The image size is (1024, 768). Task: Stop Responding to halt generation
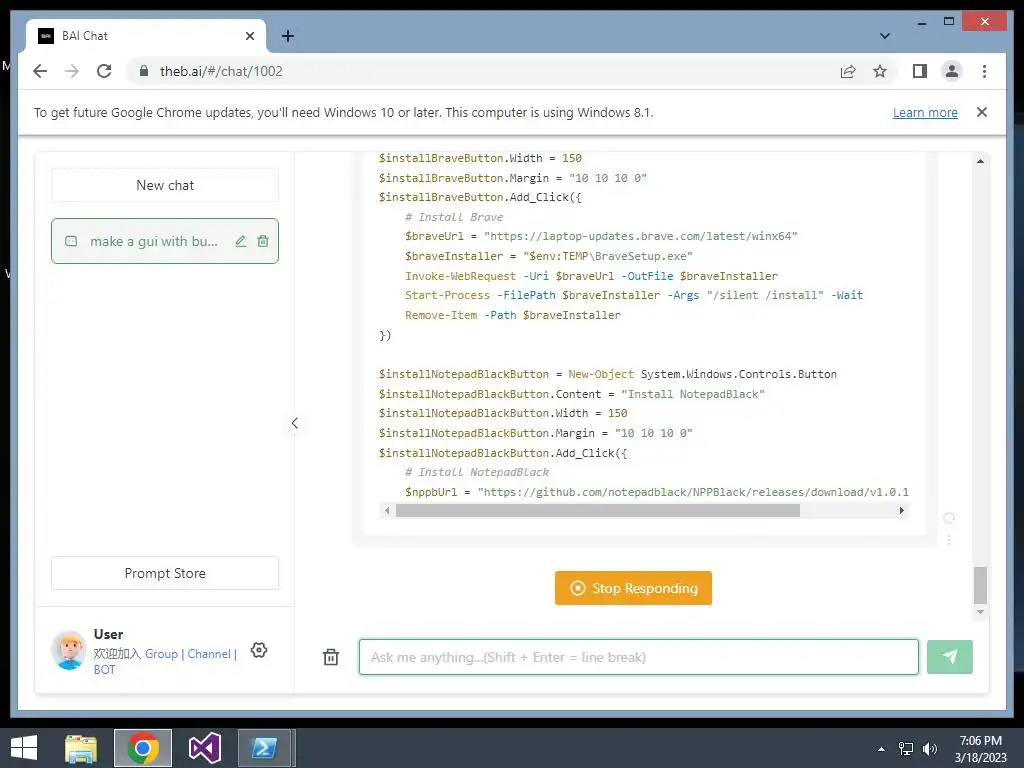click(633, 588)
